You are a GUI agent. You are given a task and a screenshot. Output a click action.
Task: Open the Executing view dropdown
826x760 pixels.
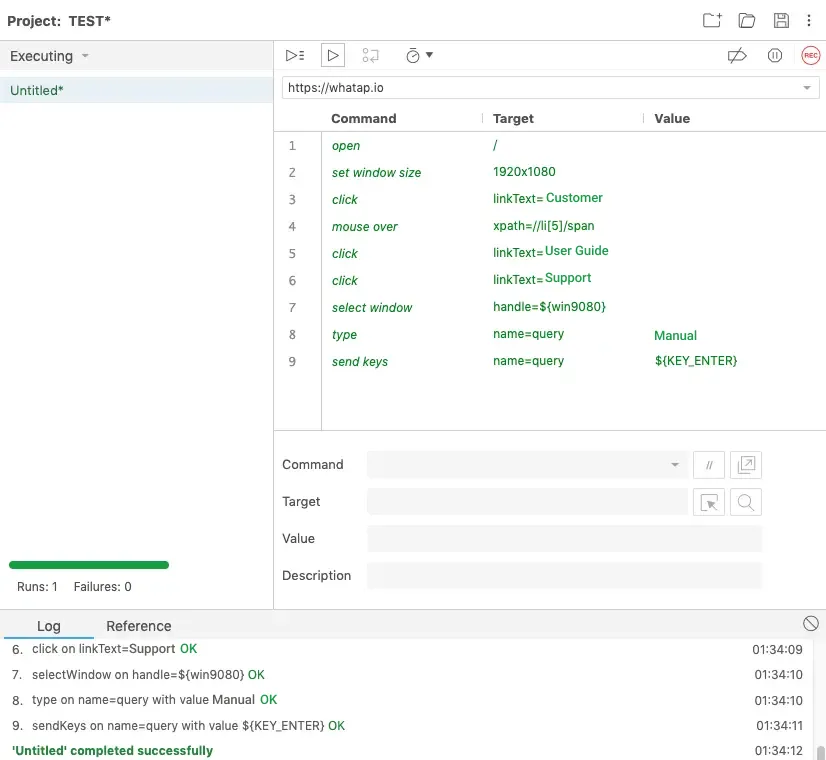point(49,56)
